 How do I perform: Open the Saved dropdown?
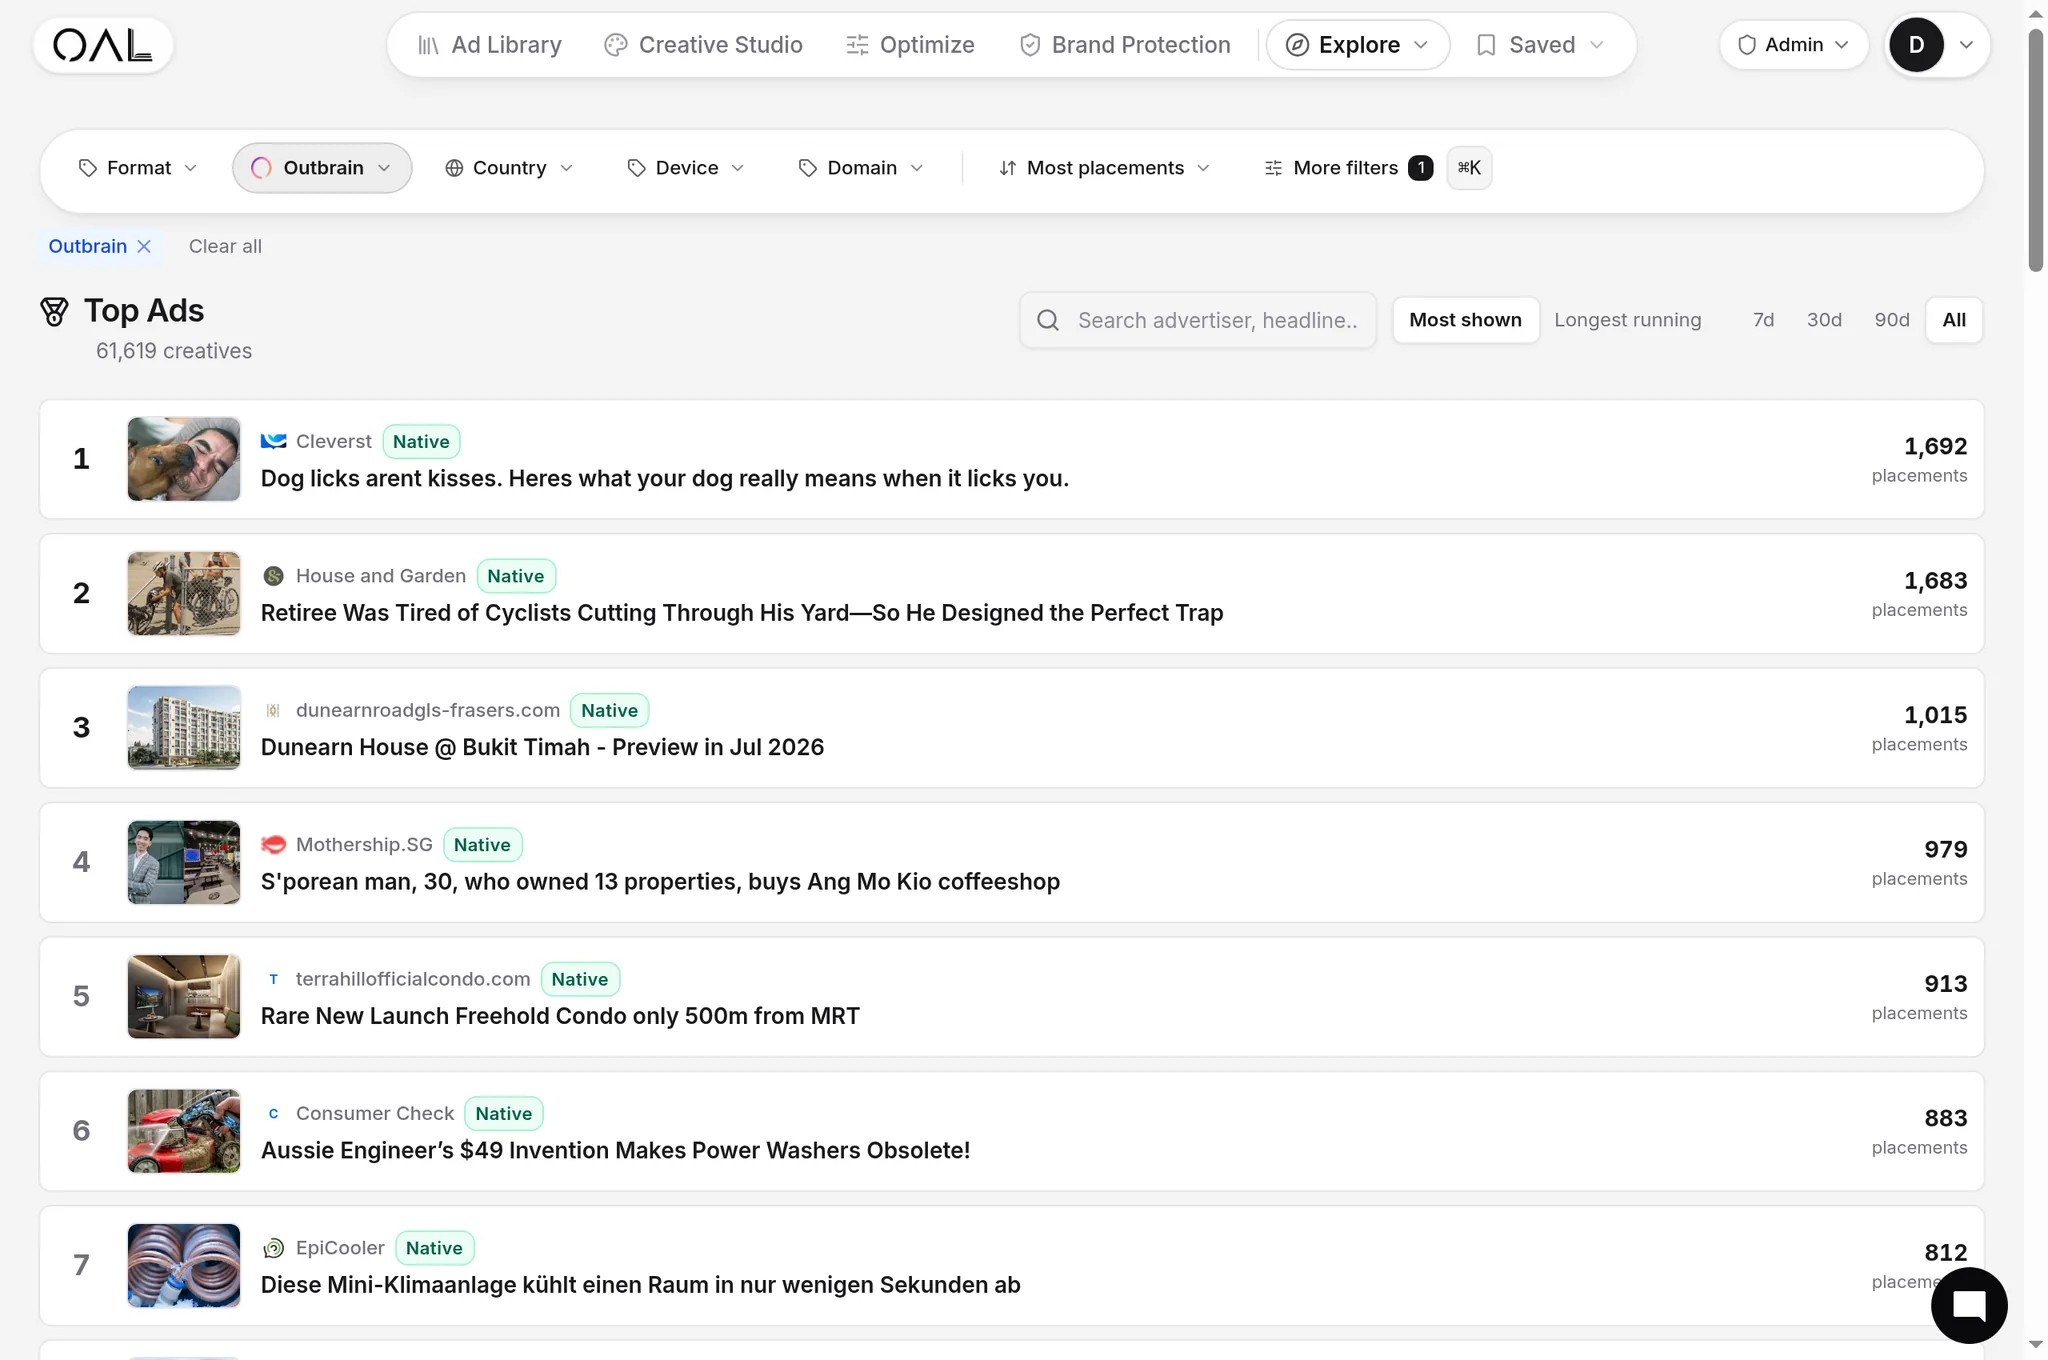point(1541,45)
